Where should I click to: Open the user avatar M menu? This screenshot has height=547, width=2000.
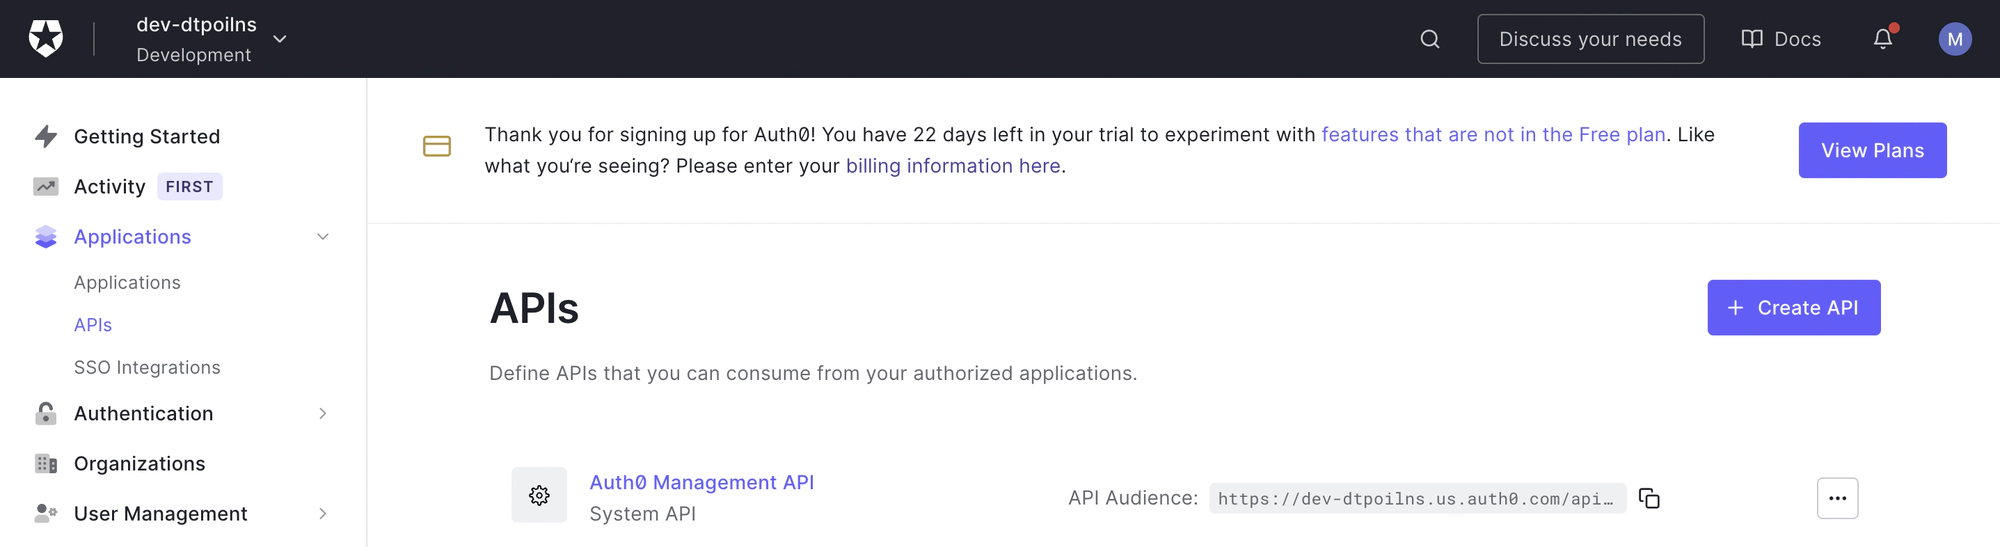pyautogui.click(x=1955, y=39)
